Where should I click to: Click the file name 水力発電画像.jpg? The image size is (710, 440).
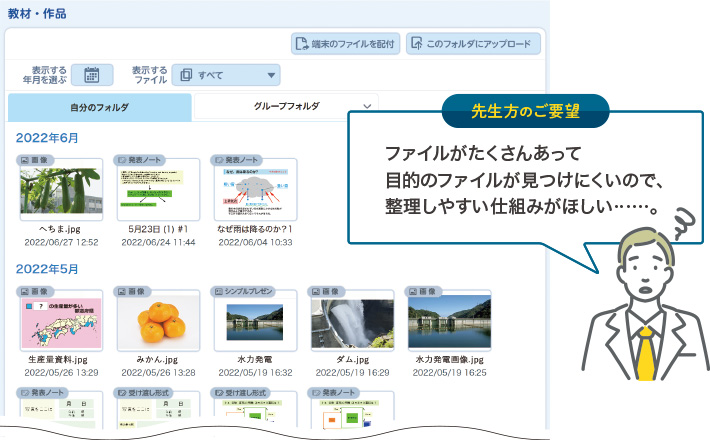point(450,359)
